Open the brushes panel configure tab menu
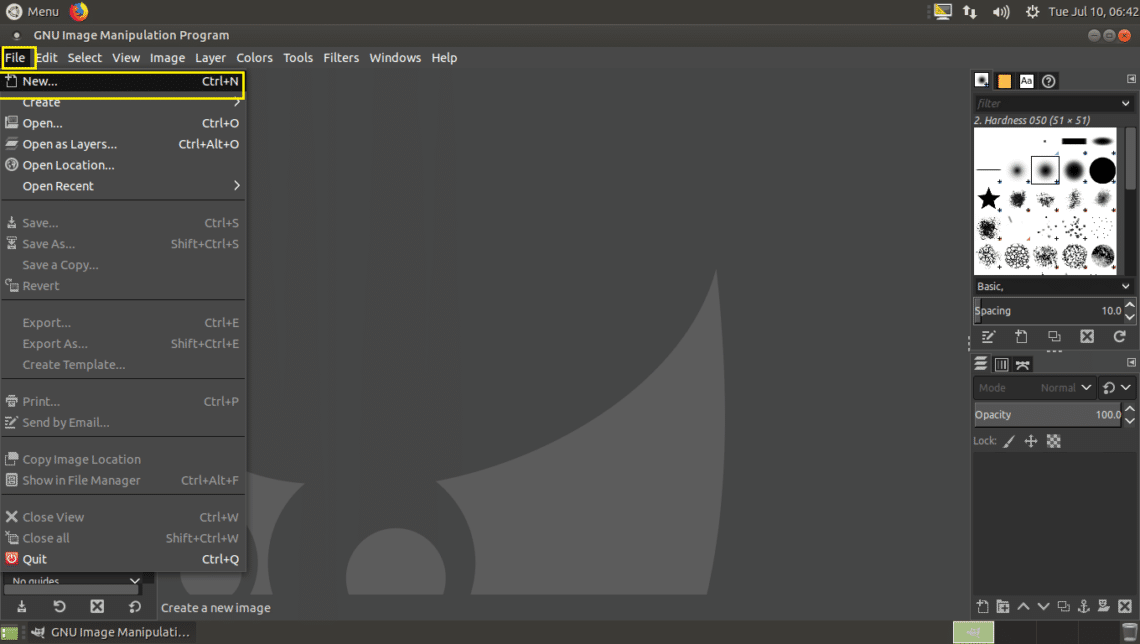This screenshot has height=644, width=1140. pos(1131,79)
